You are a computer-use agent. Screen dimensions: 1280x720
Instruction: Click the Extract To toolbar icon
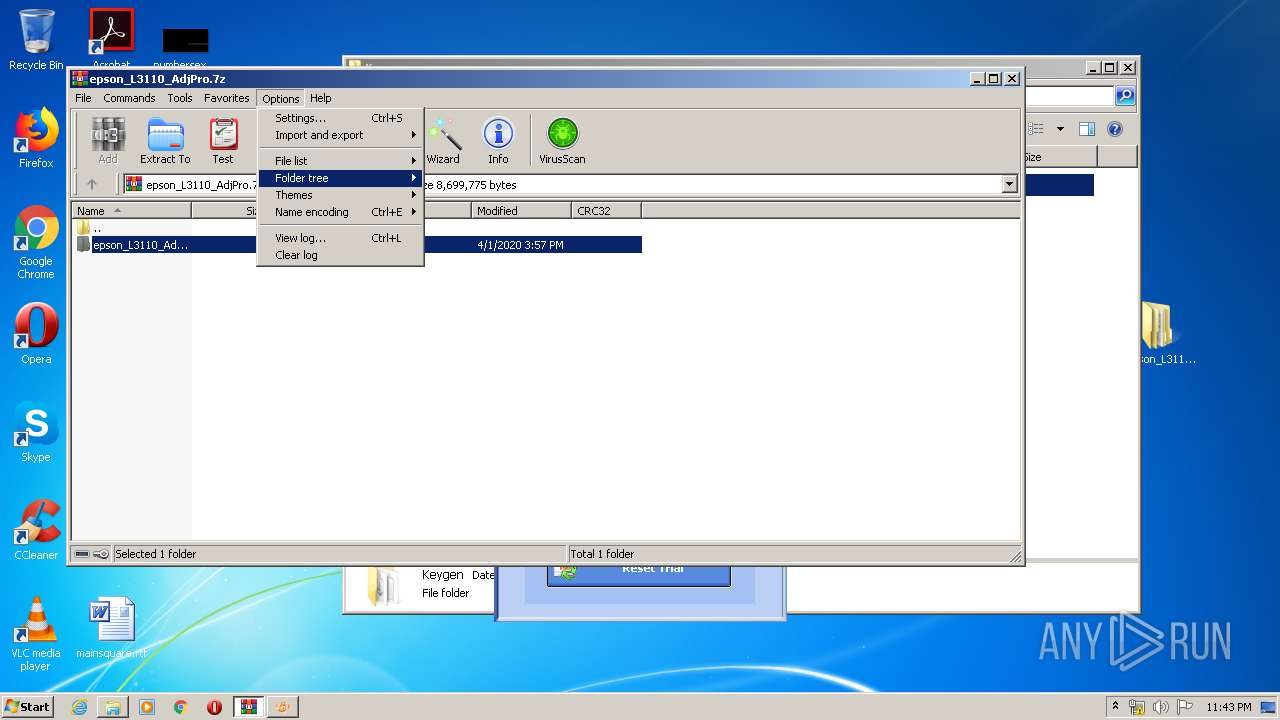click(x=165, y=140)
